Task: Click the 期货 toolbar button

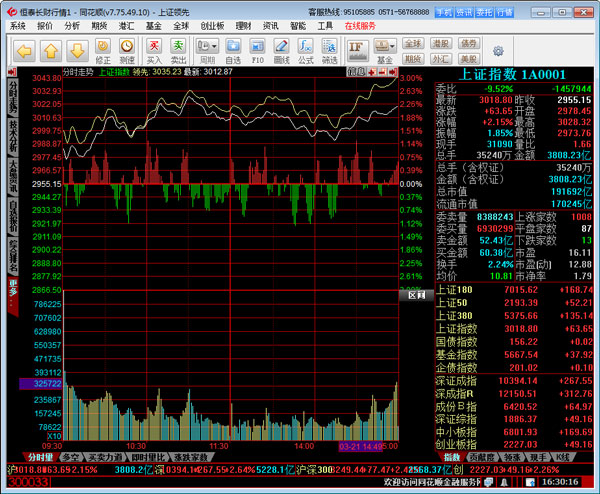Action: [413, 59]
